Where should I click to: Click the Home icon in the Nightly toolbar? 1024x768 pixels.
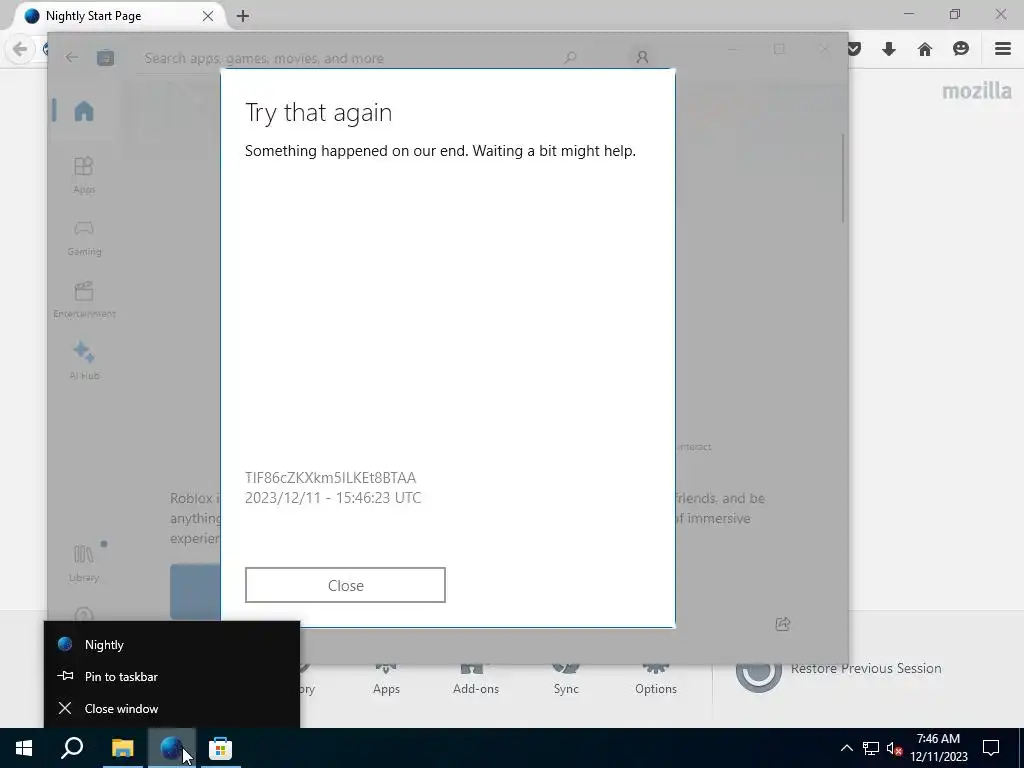click(925, 49)
